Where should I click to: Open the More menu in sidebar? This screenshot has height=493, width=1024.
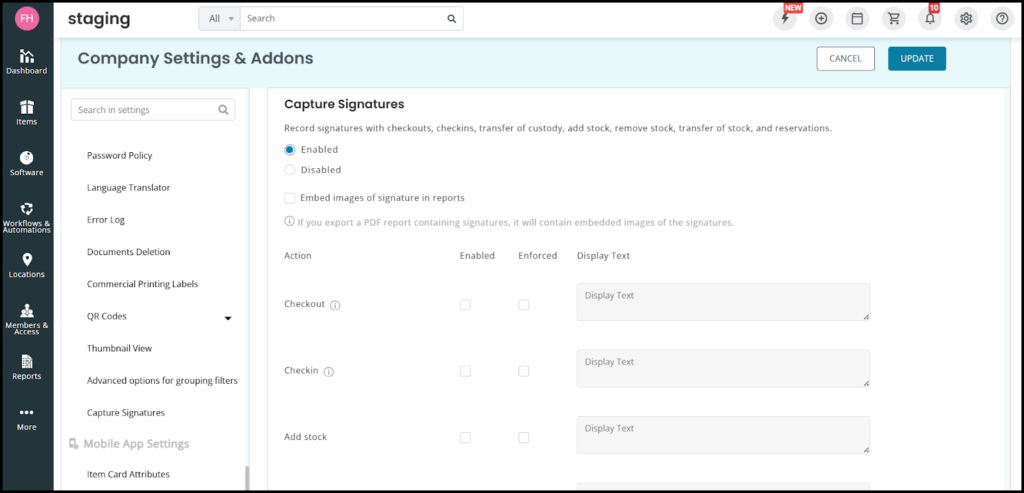tap(27, 417)
